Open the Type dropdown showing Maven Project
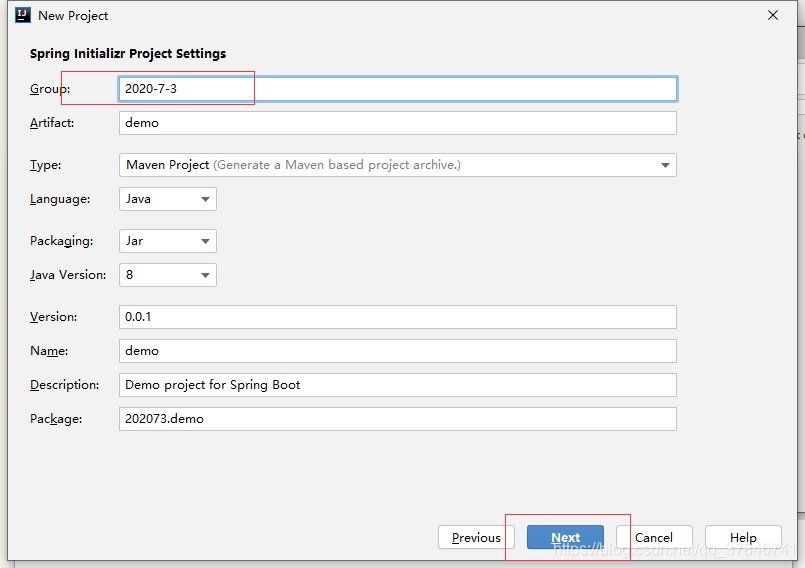805x568 pixels. (x=398, y=165)
